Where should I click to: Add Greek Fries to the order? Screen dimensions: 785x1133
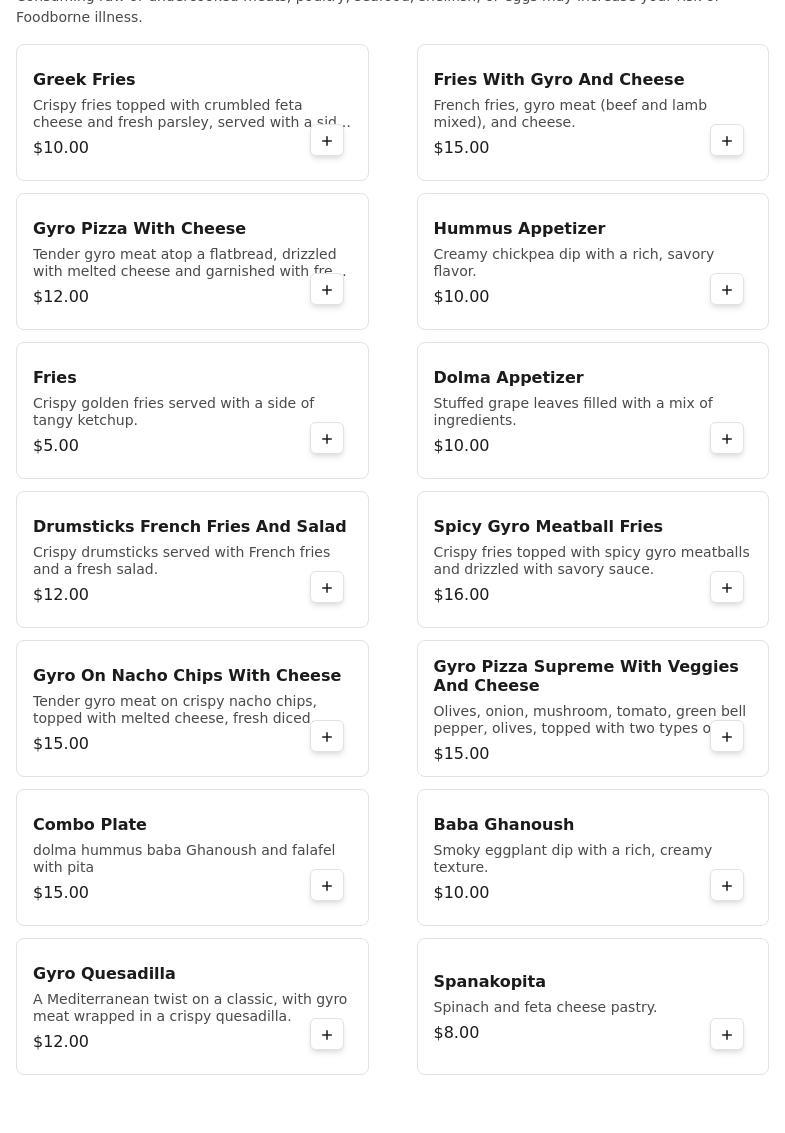click(327, 141)
